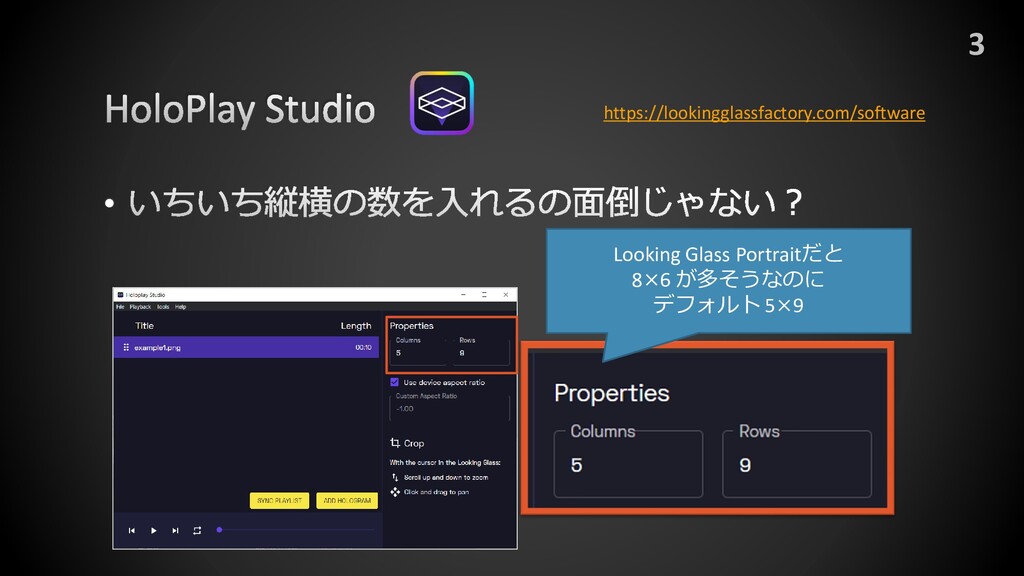Viewport: 1024px width, 576px height.
Task: Select the example1.png playlist row
Action: [x=246, y=347]
